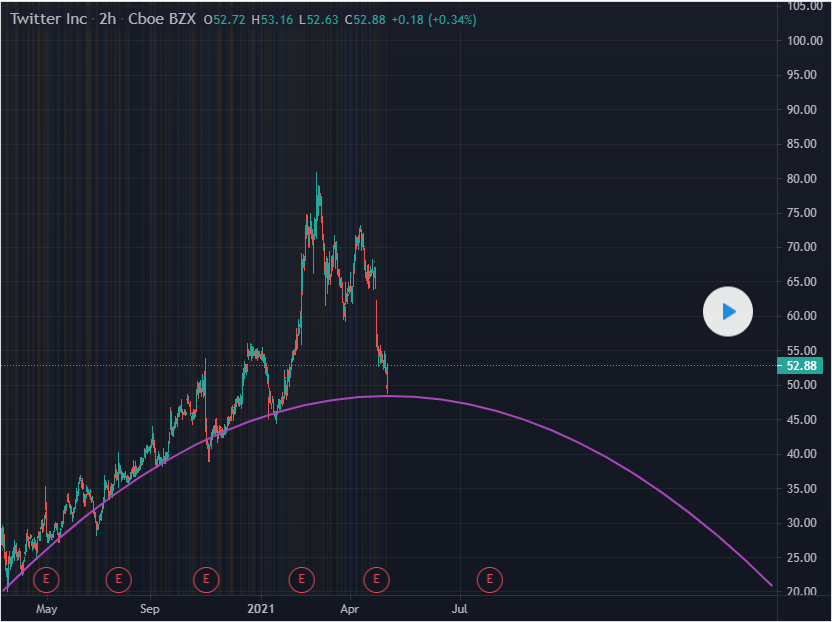Open the fifth earnings marker from left
The height and width of the screenshot is (622, 832).
(x=377, y=578)
